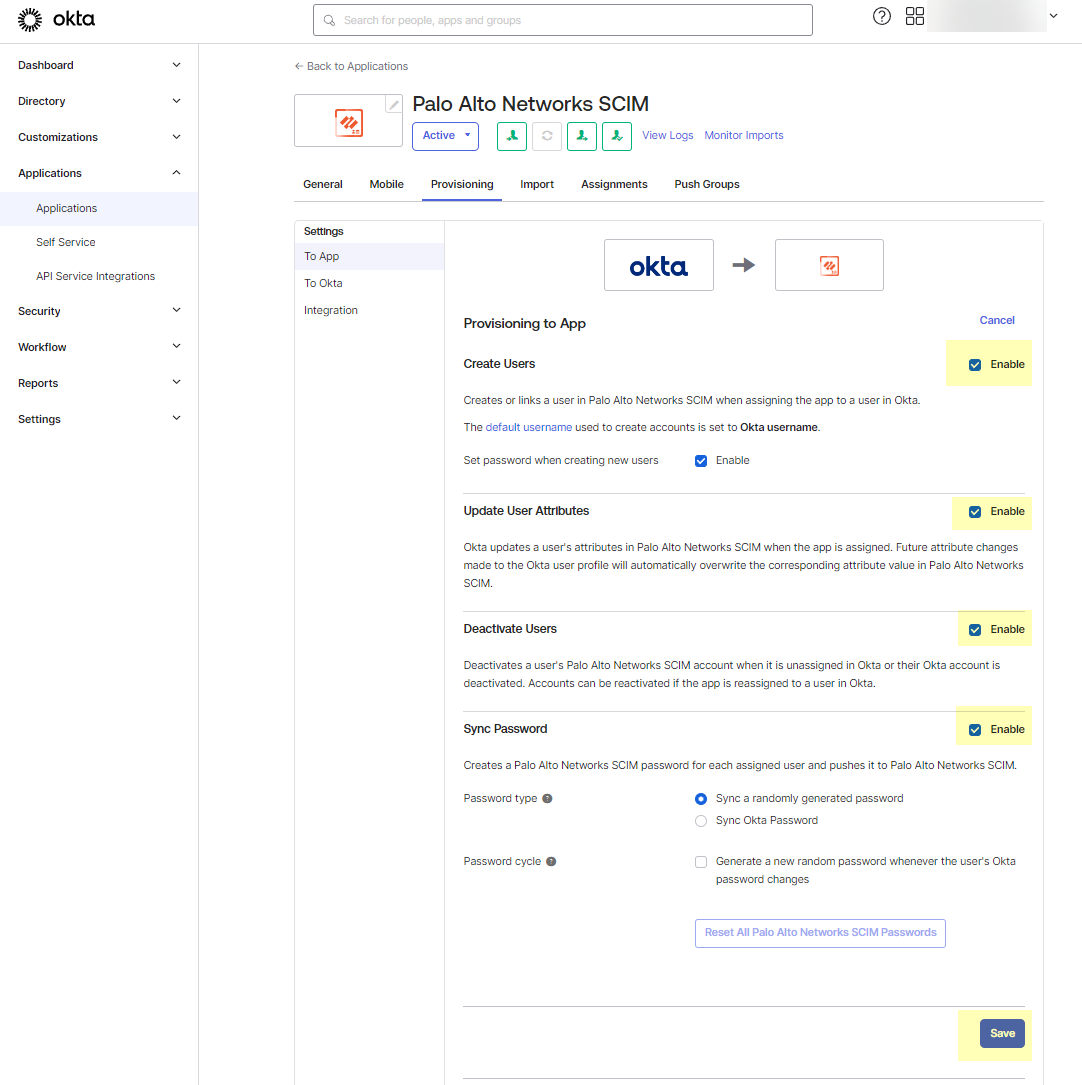The height and width of the screenshot is (1085, 1082).
Task: Select Sync a randomly generated password
Action: [701, 799]
